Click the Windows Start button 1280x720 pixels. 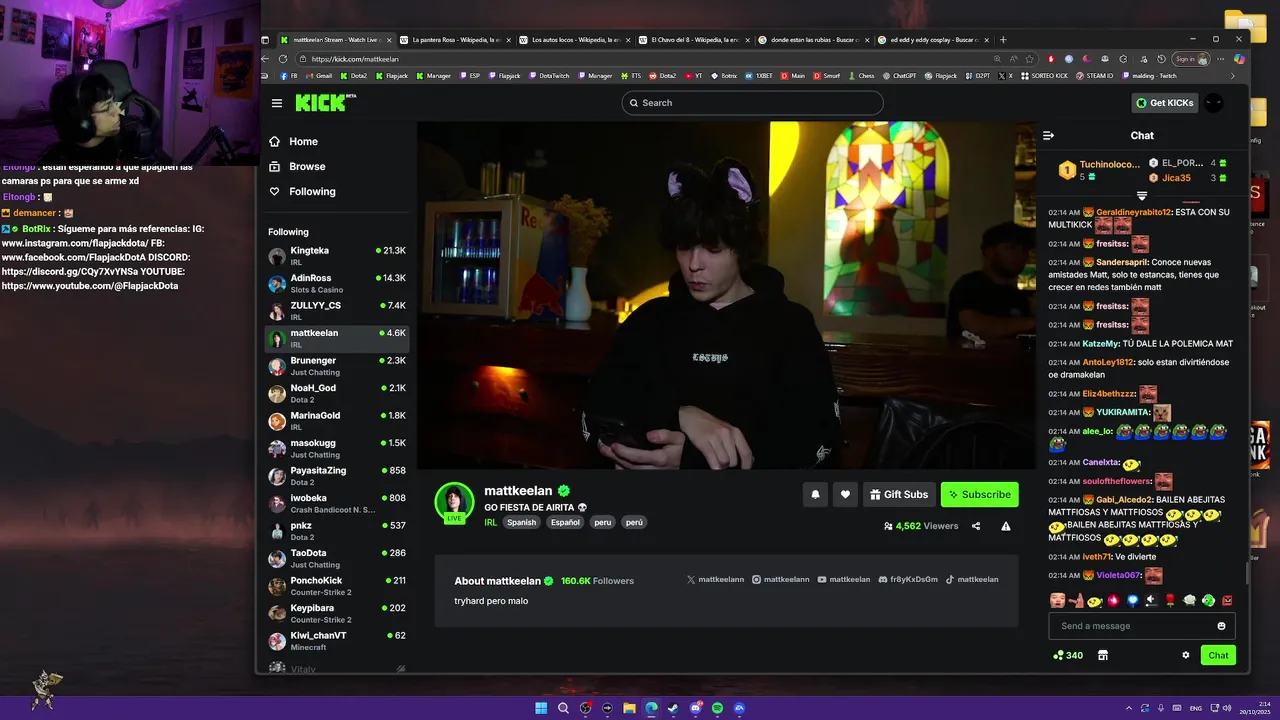[x=541, y=708]
